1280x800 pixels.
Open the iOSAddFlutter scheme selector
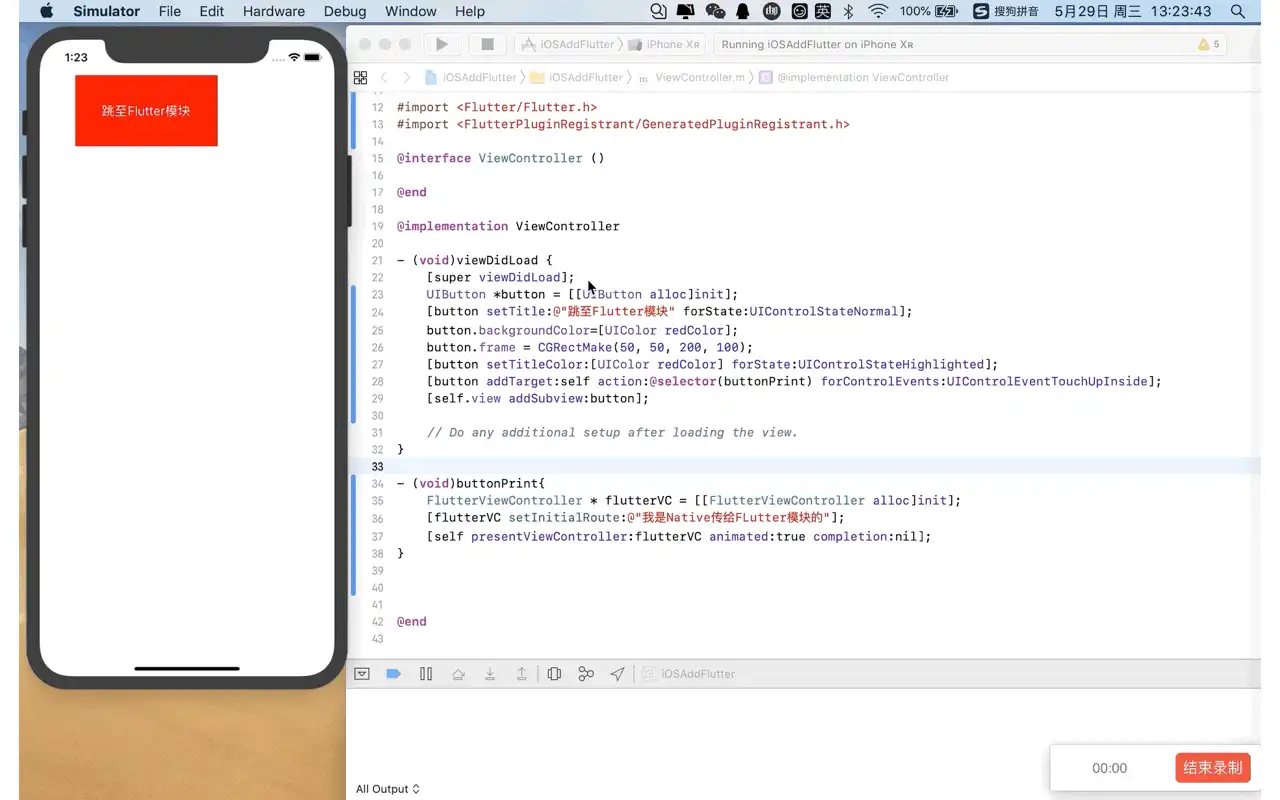click(x=569, y=44)
